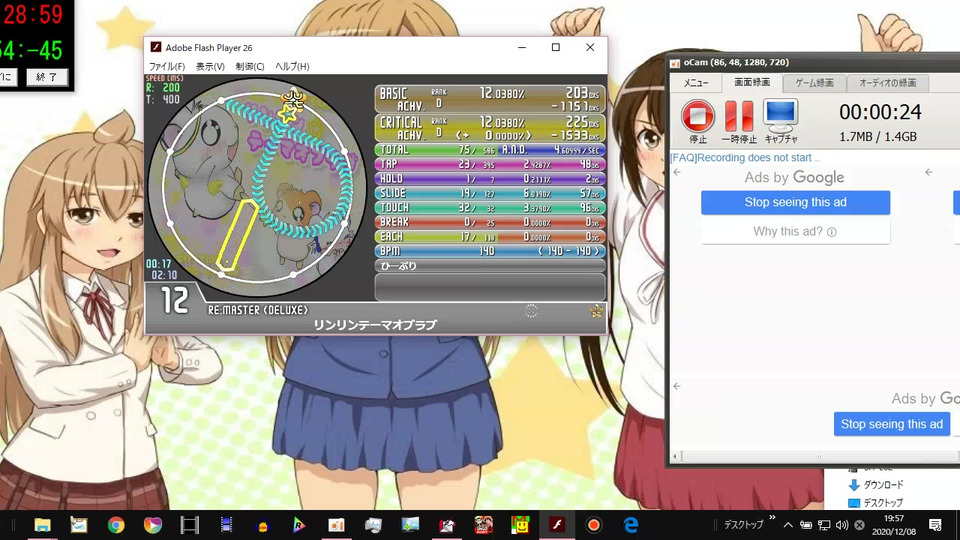Click the SLIDE notes row
This screenshot has height=540, width=960.
point(490,193)
